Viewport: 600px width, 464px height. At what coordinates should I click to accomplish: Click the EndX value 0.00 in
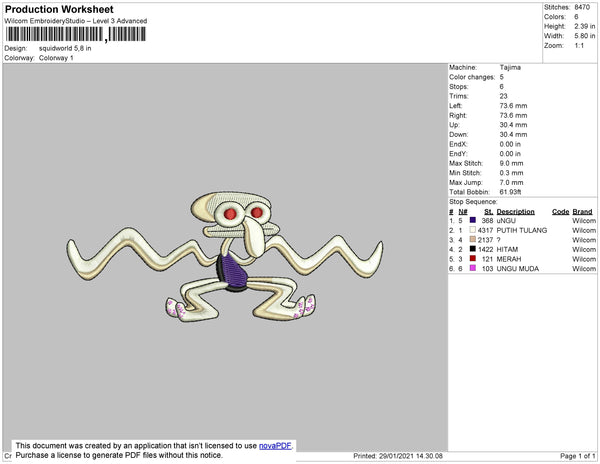coord(510,144)
